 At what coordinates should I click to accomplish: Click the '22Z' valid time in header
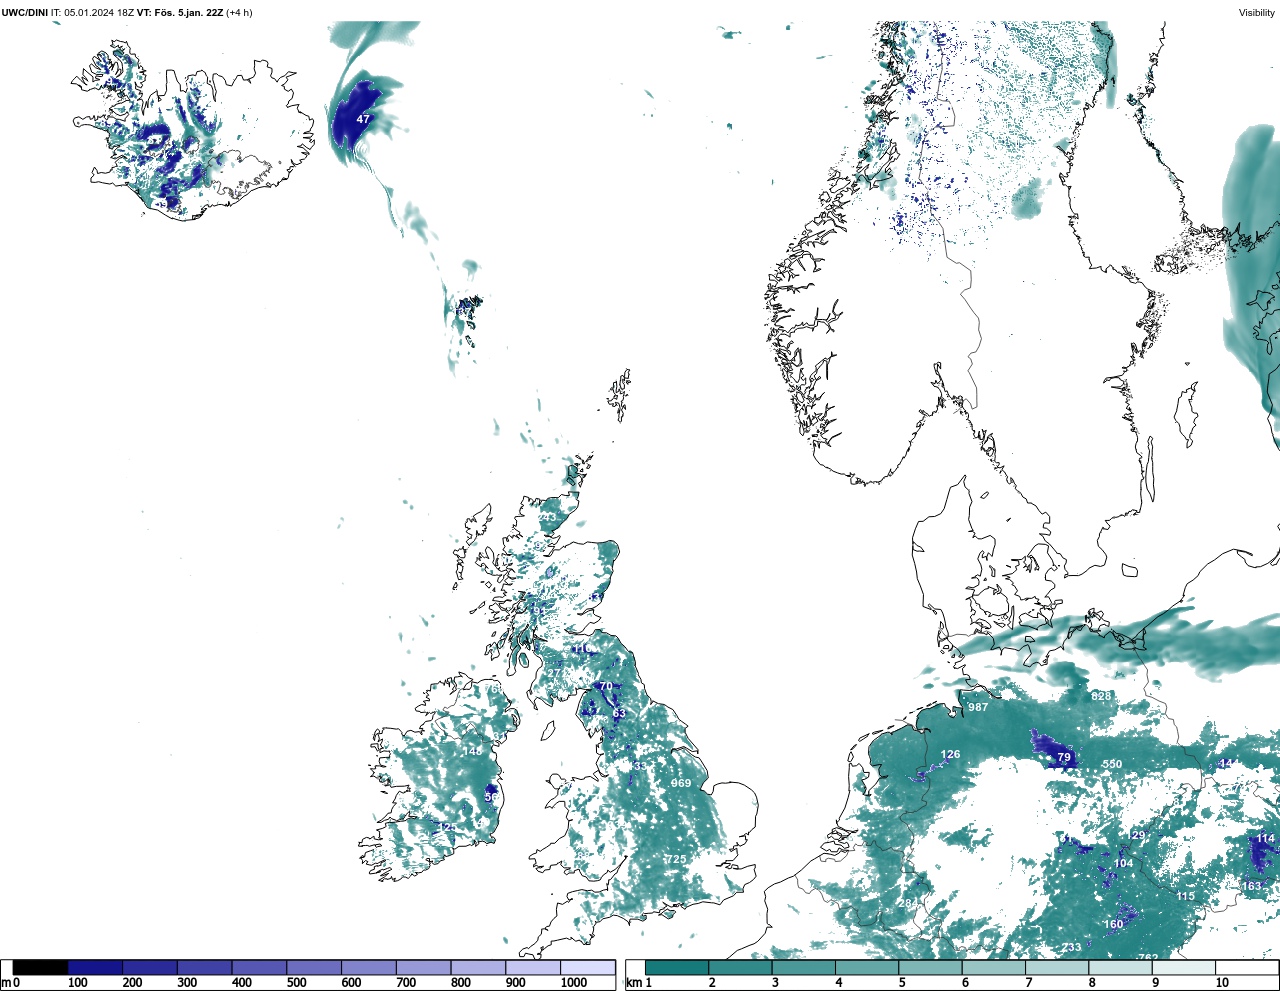click(x=214, y=13)
